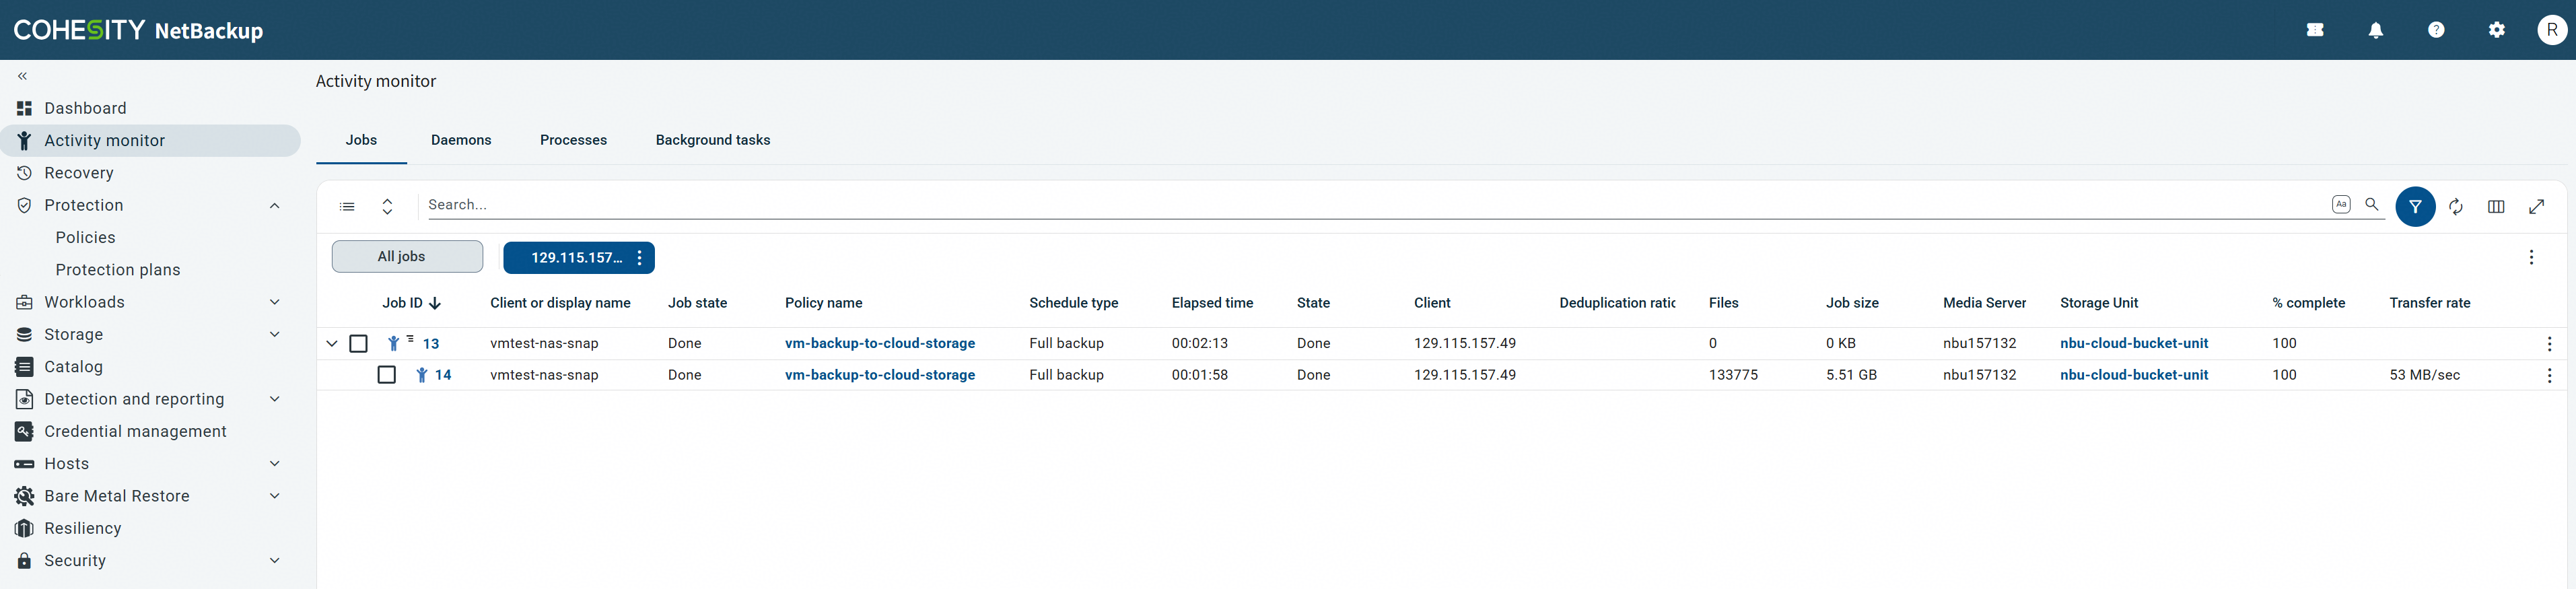Open job ID 13 link
2576x589 pixels.
click(x=431, y=344)
